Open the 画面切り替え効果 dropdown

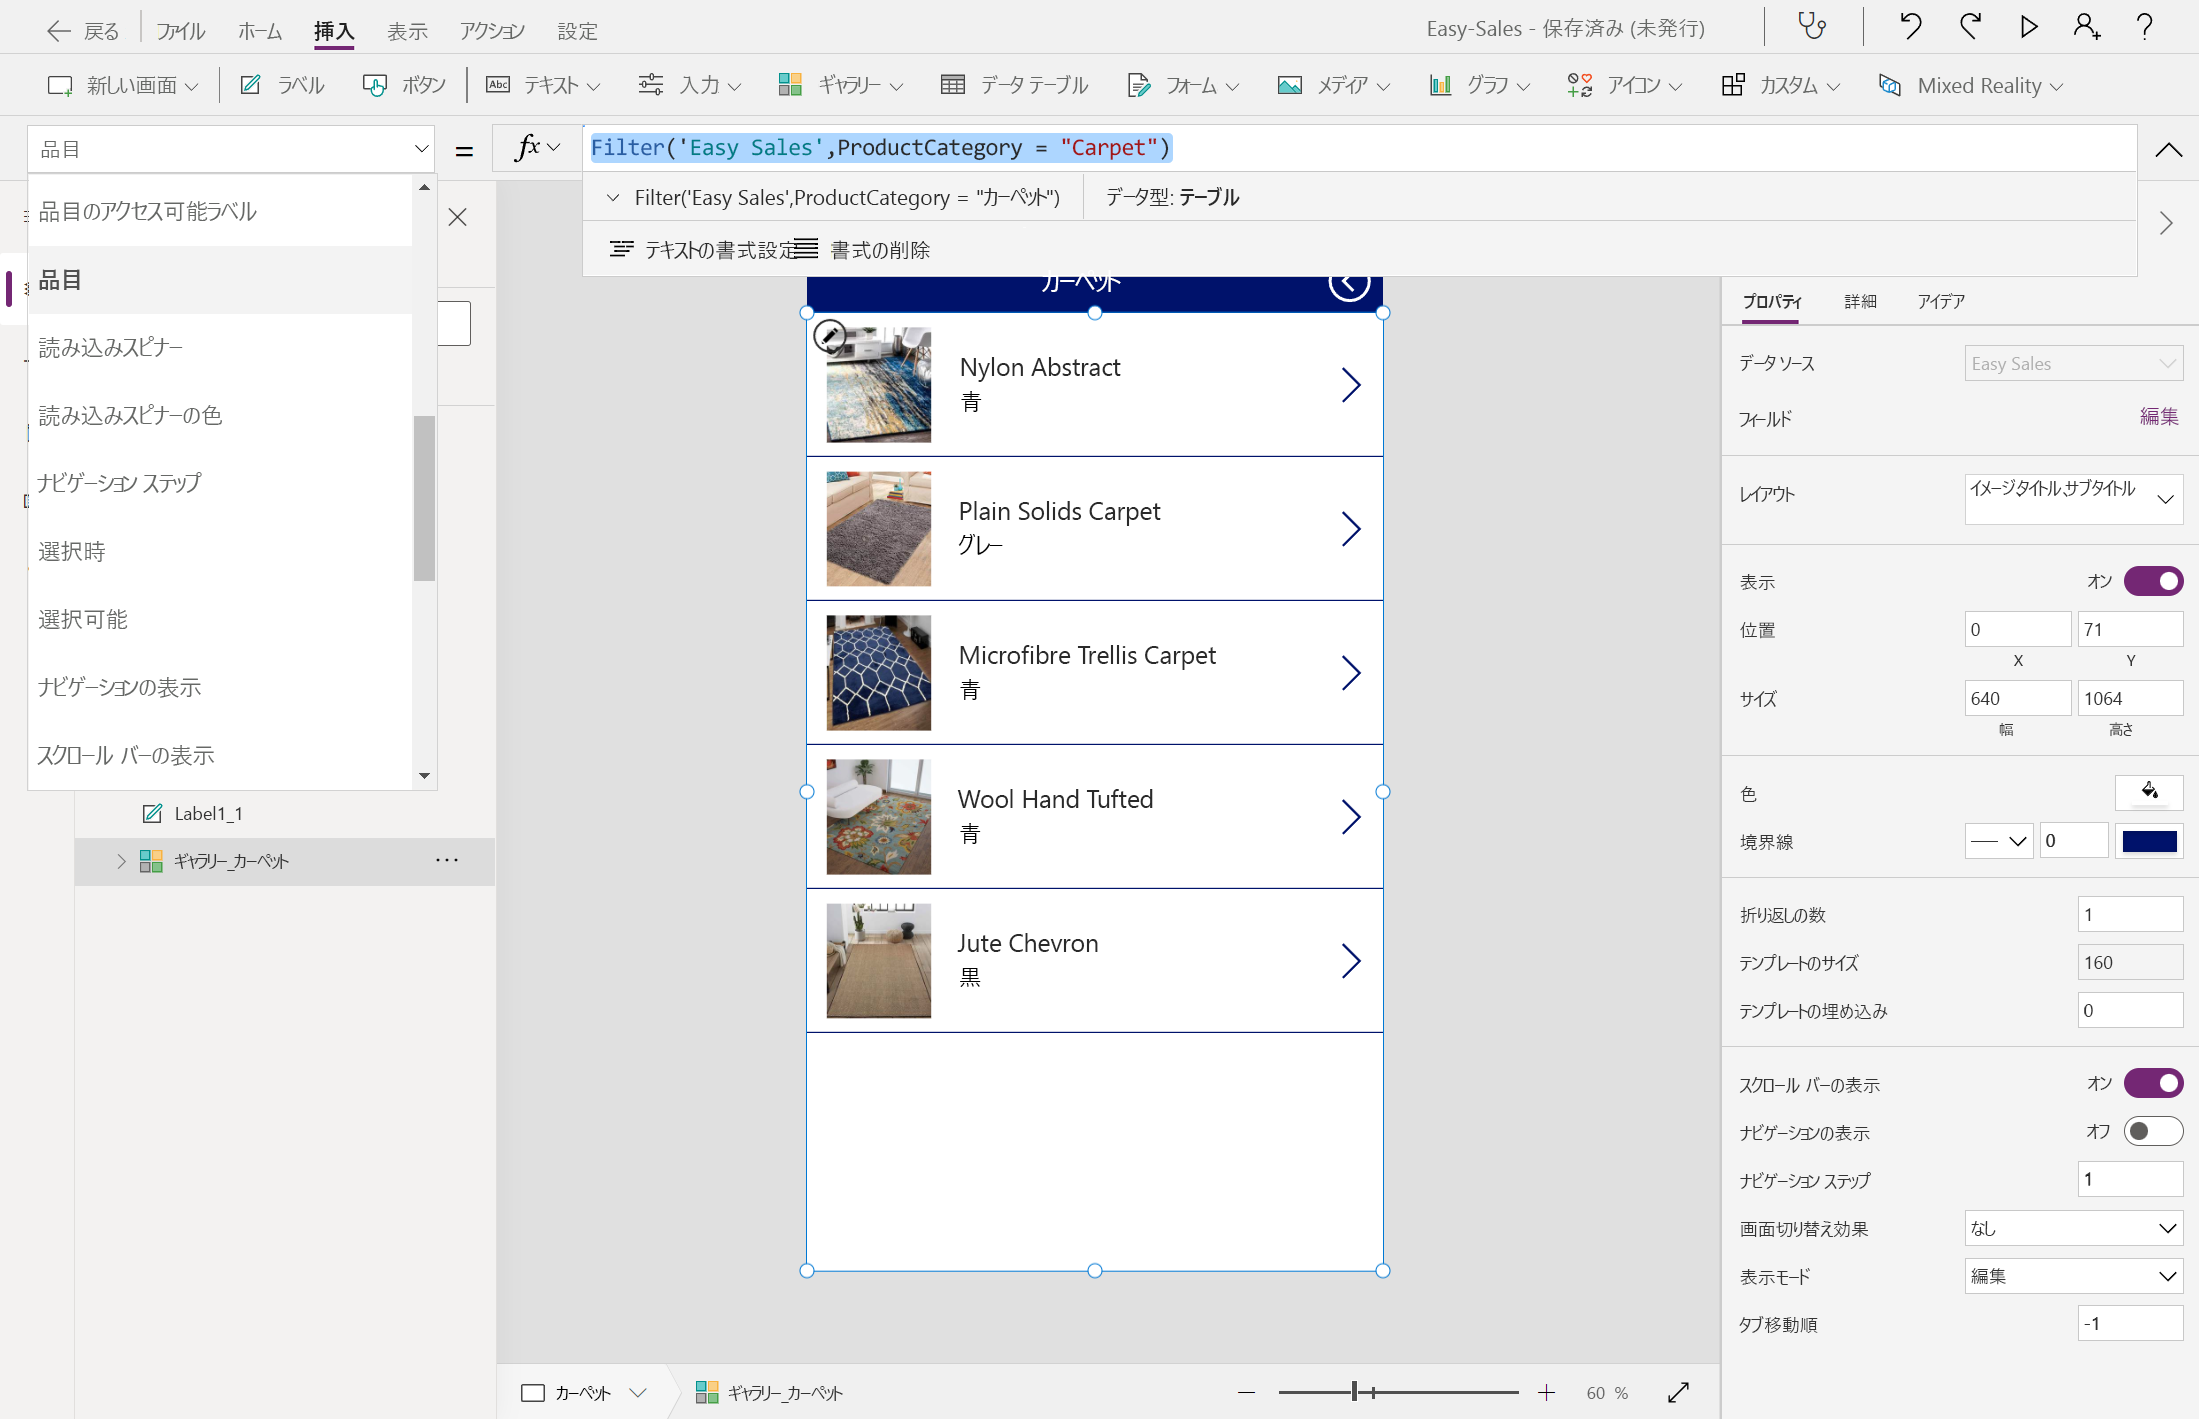[x=2073, y=1228]
